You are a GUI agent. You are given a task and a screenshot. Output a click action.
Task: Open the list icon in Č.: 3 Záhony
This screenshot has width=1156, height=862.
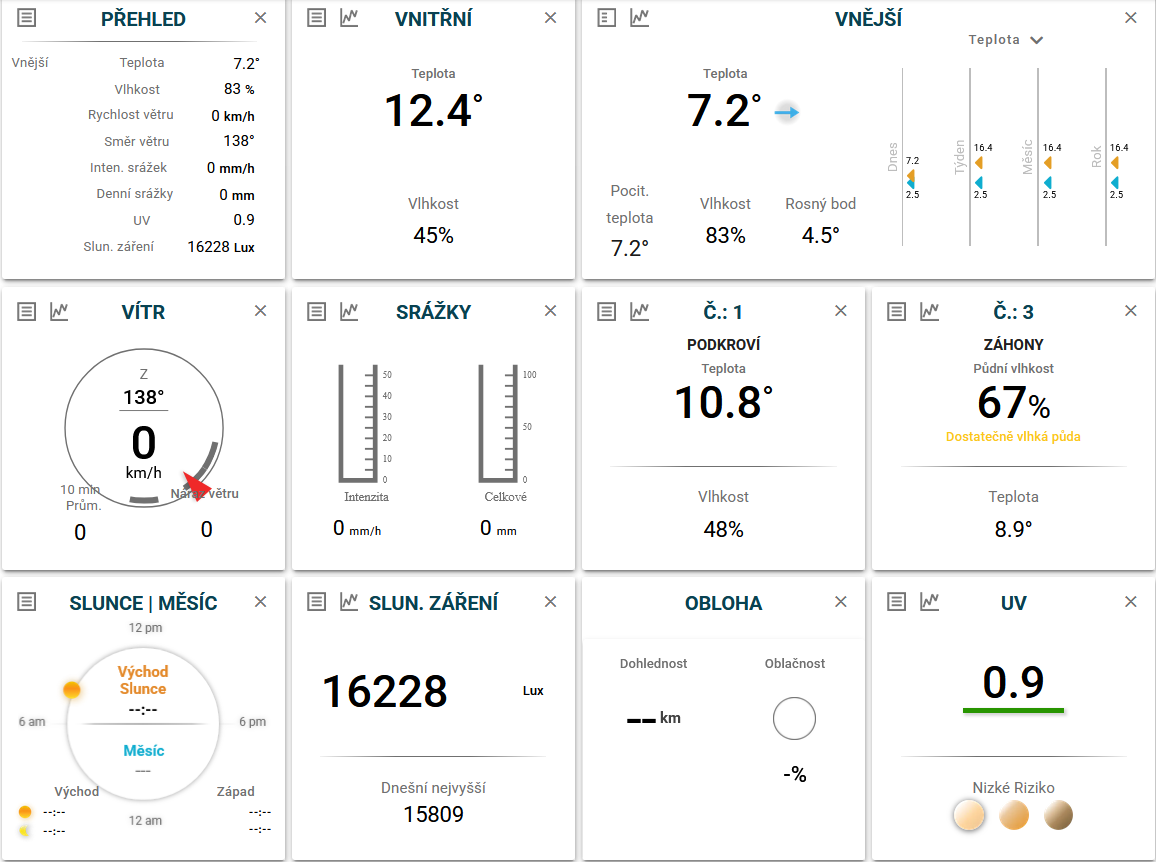897,311
